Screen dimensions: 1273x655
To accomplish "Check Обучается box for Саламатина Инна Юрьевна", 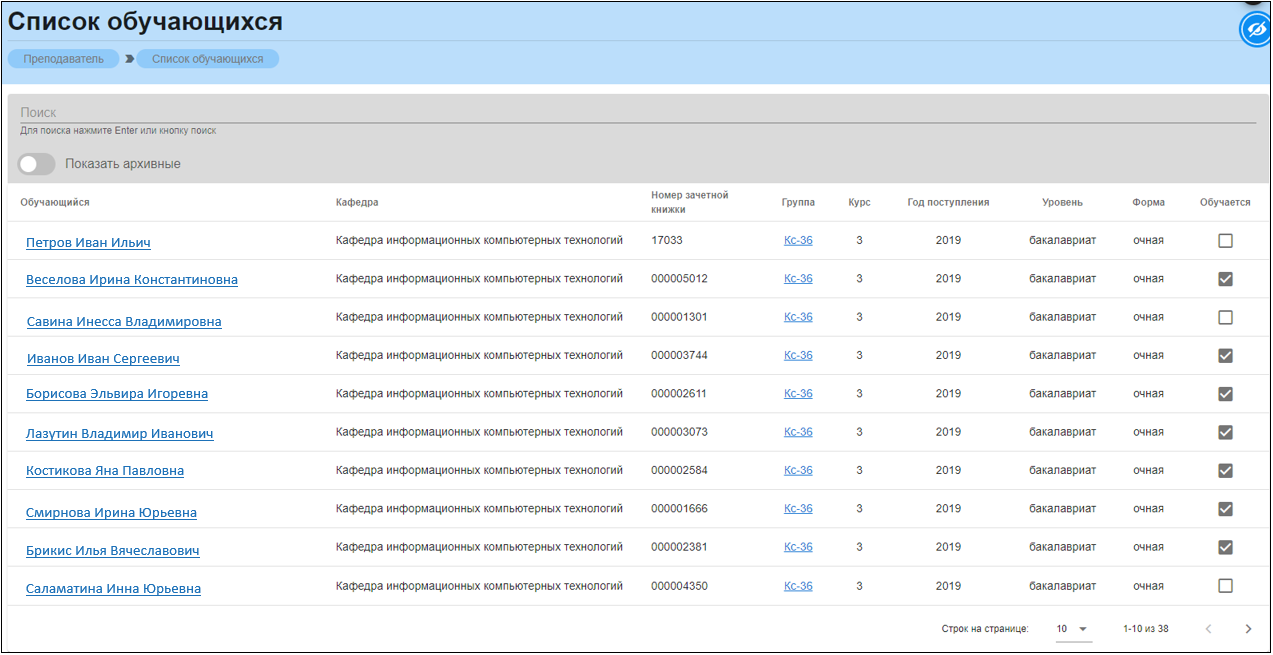I will click(1225, 586).
